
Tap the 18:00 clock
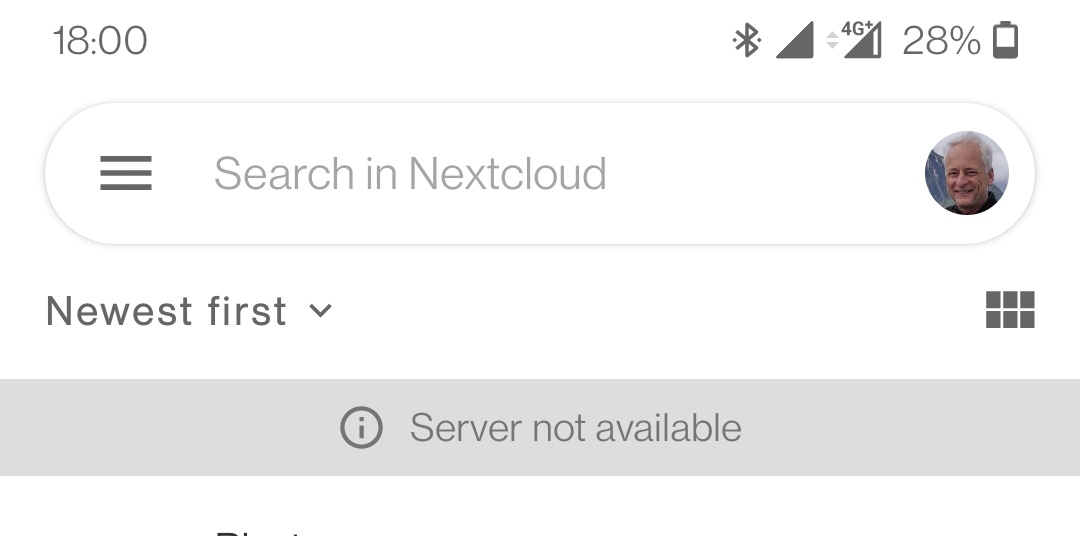[x=100, y=41]
